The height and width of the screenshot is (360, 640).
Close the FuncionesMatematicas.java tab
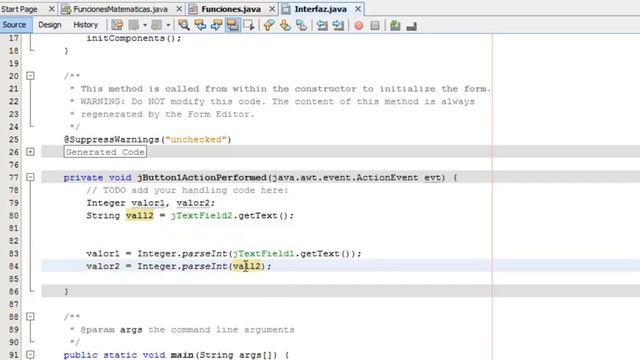tap(179, 9)
